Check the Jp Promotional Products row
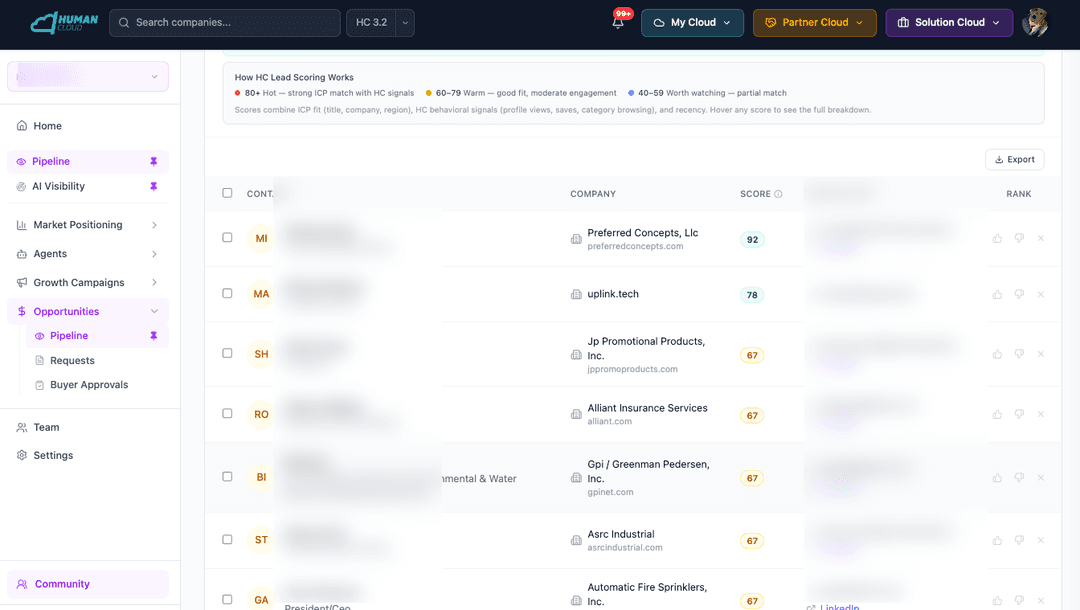 (227, 353)
